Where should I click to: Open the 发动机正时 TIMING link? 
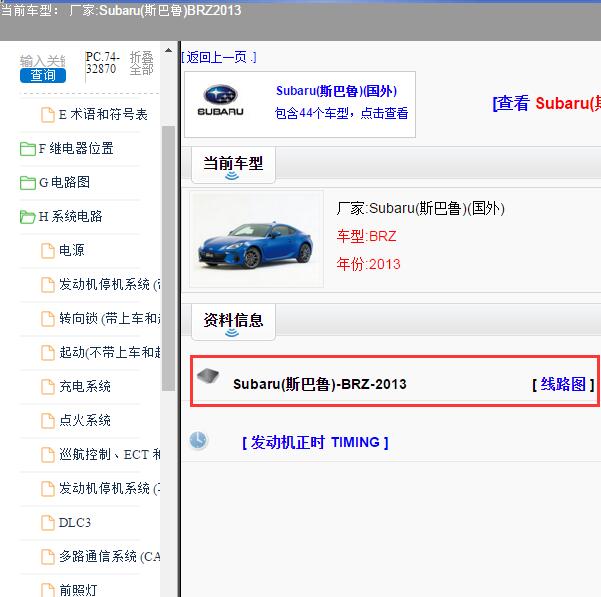point(315,442)
